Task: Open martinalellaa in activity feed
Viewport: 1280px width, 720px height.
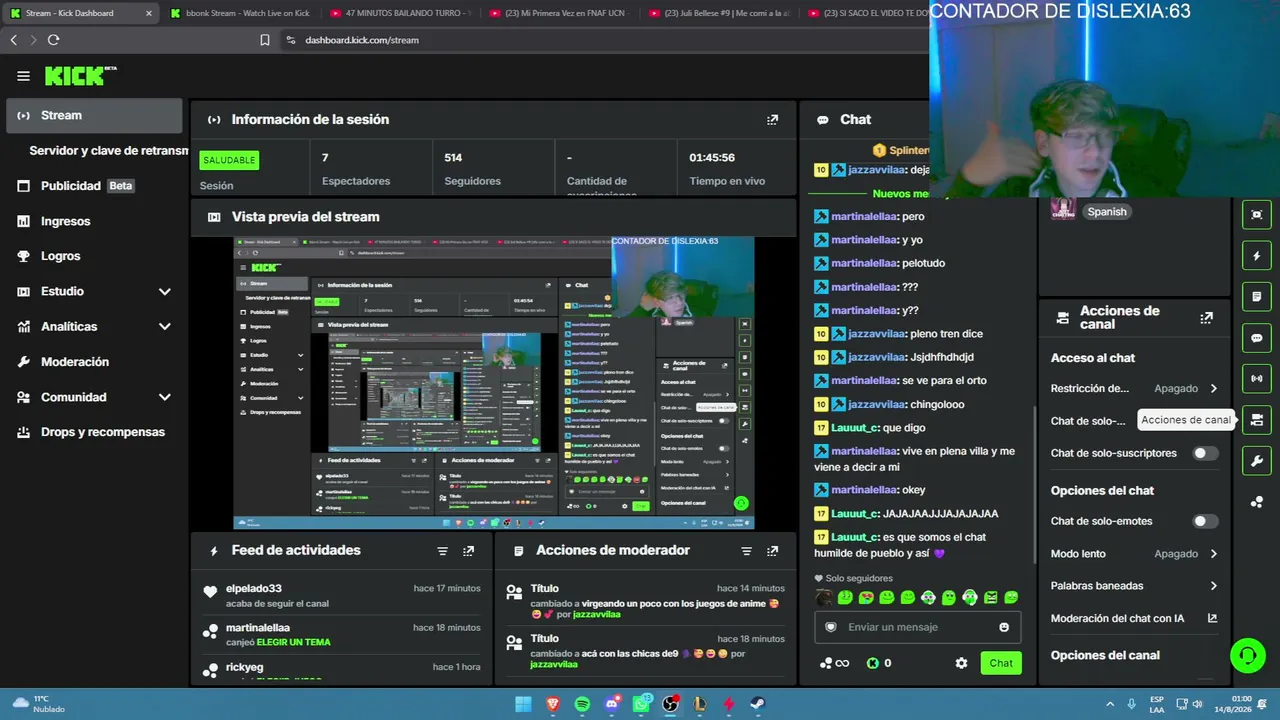Action: tap(258, 628)
